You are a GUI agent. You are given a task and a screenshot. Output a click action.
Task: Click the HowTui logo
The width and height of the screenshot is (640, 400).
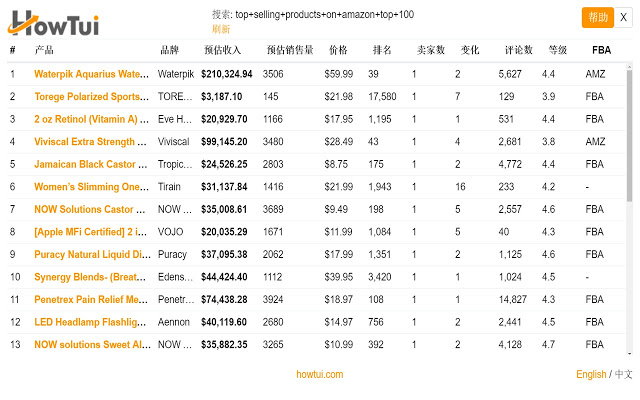tap(53, 23)
